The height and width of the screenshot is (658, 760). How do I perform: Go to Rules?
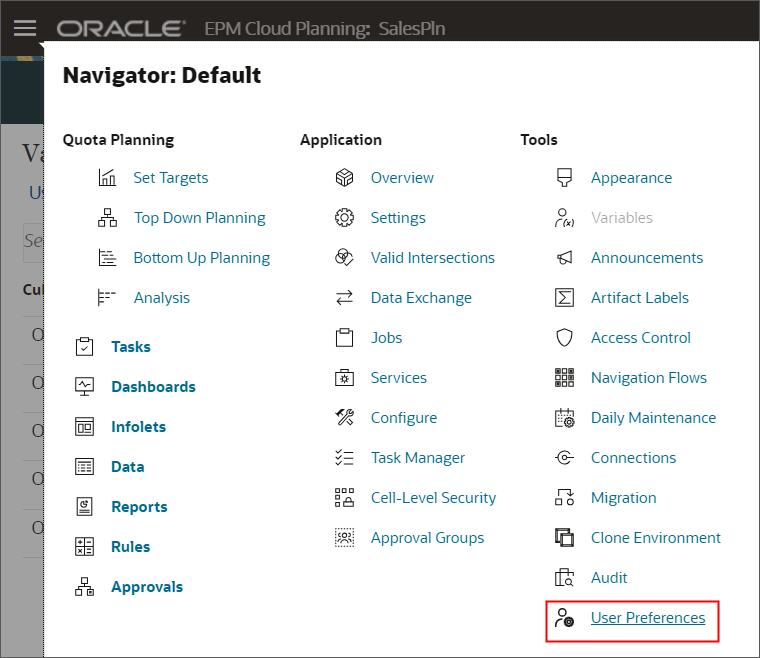[131, 547]
